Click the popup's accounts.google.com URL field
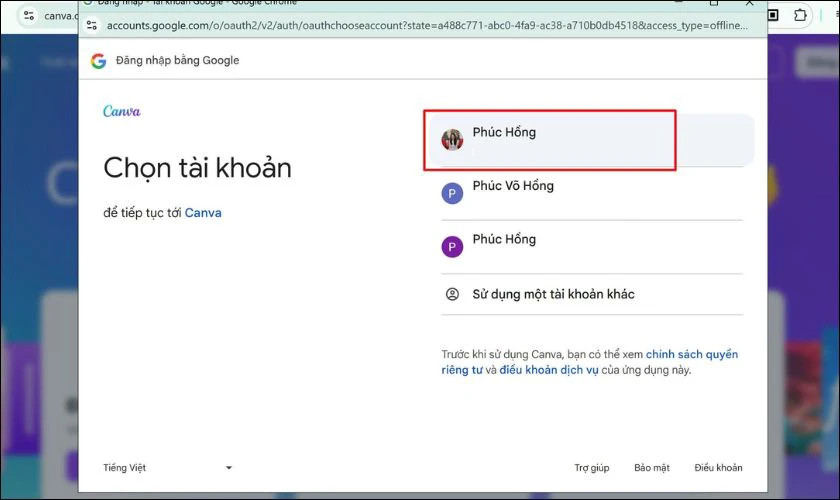The width and height of the screenshot is (840, 500). [426, 25]
